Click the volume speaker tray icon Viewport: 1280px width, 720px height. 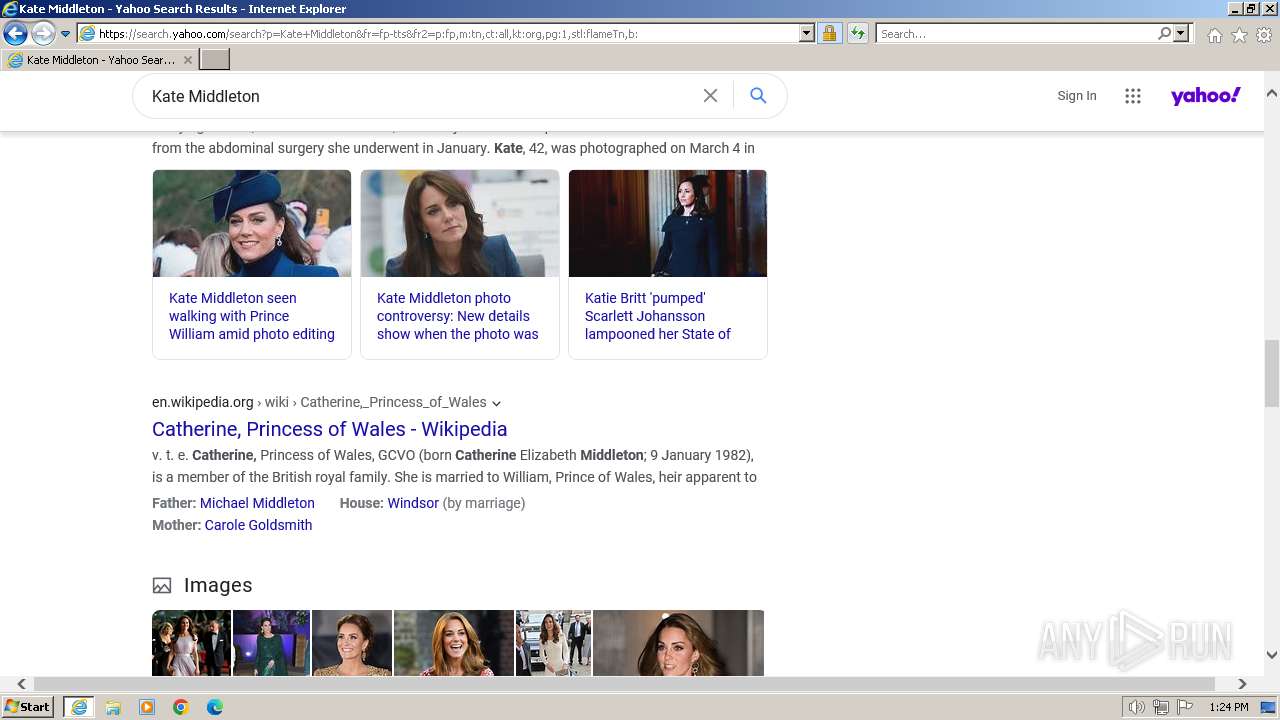[x=1137, y=707]
